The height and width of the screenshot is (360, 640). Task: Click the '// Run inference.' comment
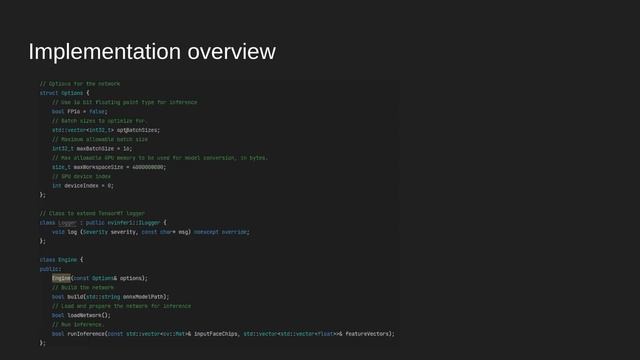pos(78,324)
